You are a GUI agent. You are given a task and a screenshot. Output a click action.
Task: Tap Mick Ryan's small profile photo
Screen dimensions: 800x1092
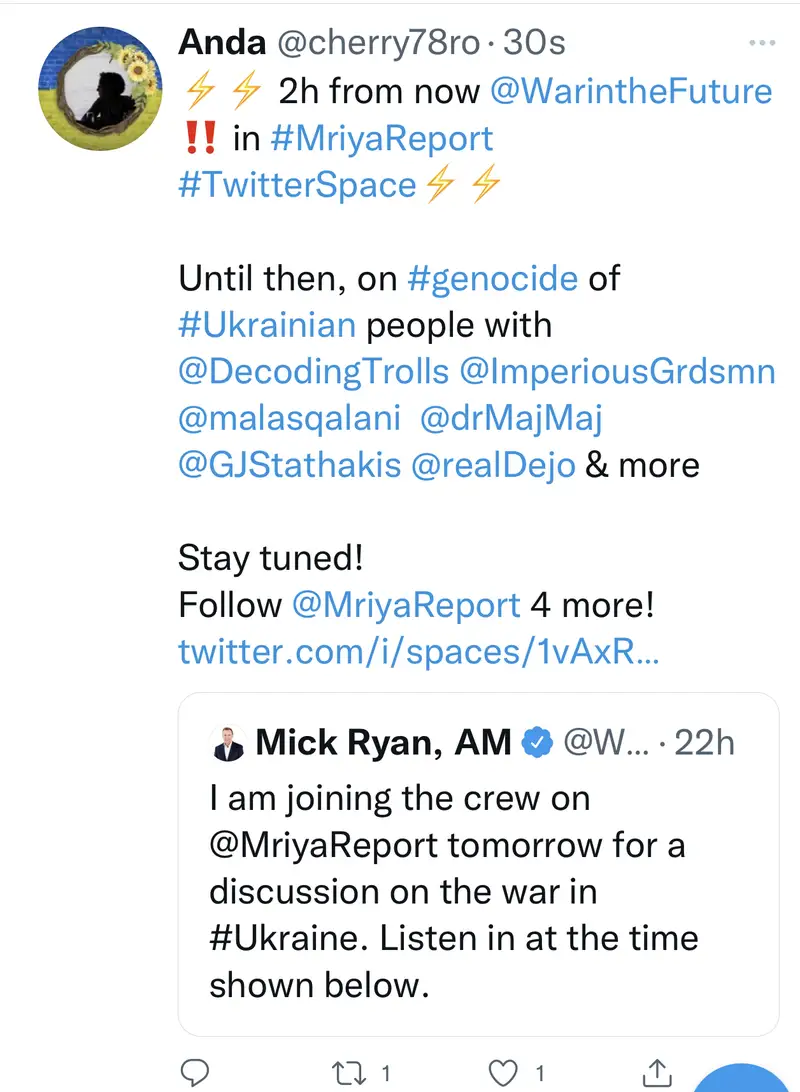click(x=229, y=742)
